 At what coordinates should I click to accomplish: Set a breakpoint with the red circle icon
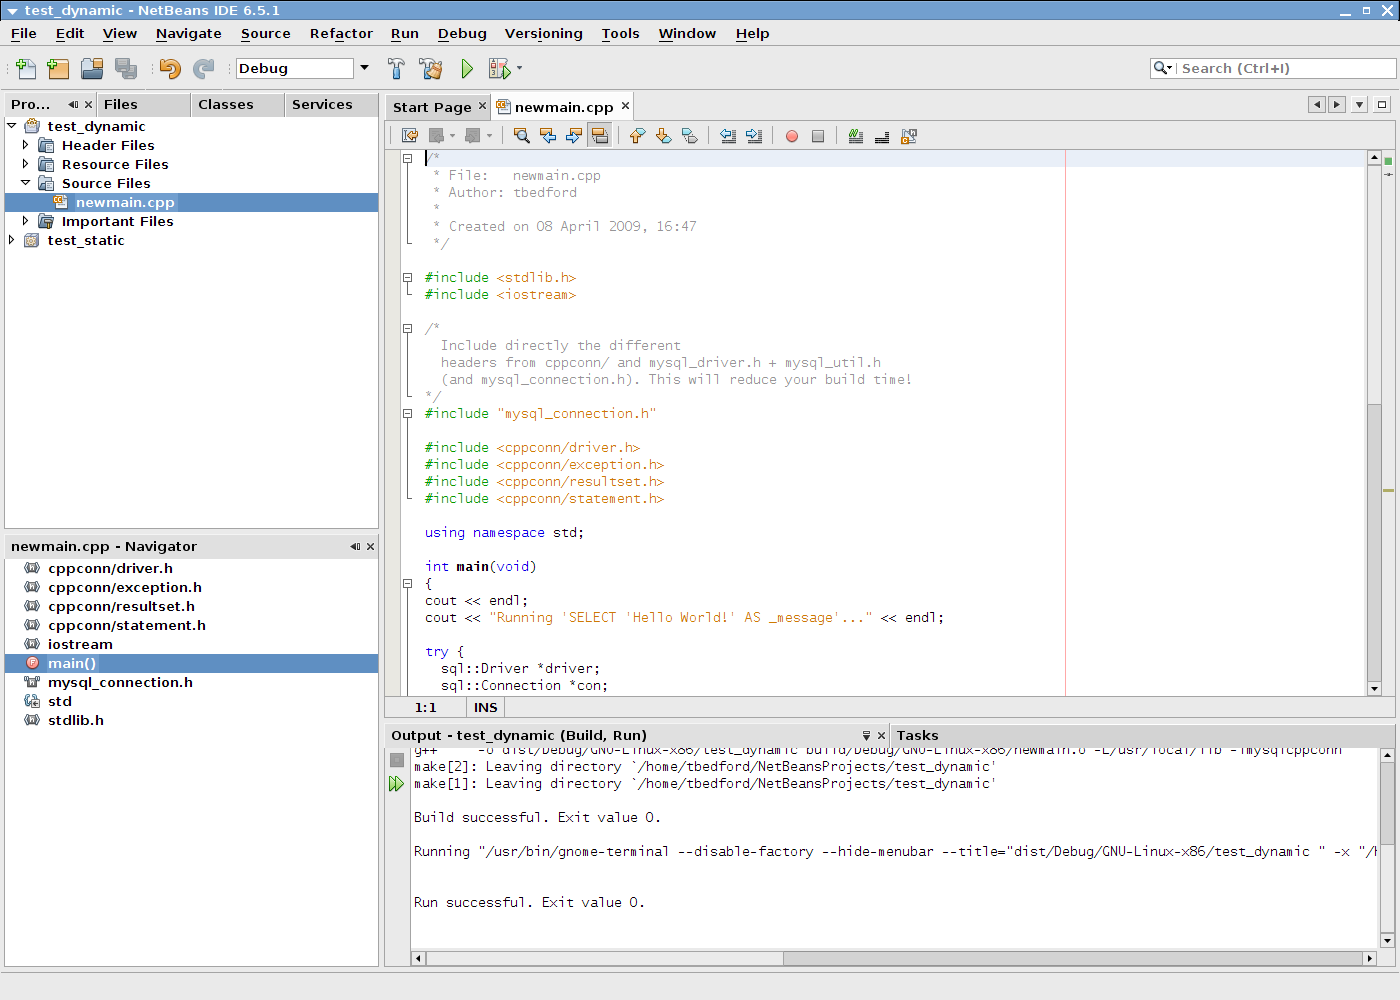[x=791, y=135]
